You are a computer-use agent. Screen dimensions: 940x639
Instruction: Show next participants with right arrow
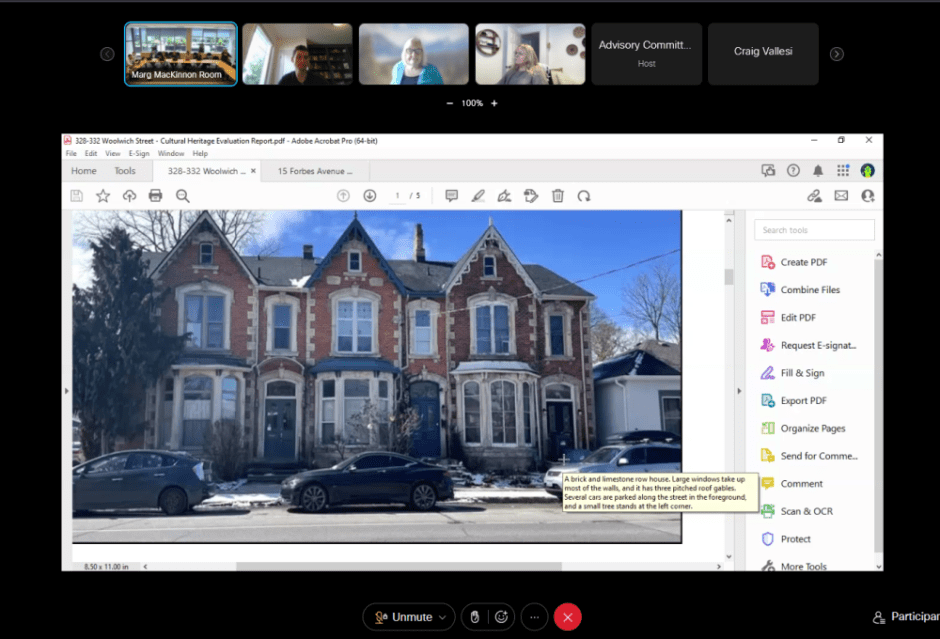(837, 54)
